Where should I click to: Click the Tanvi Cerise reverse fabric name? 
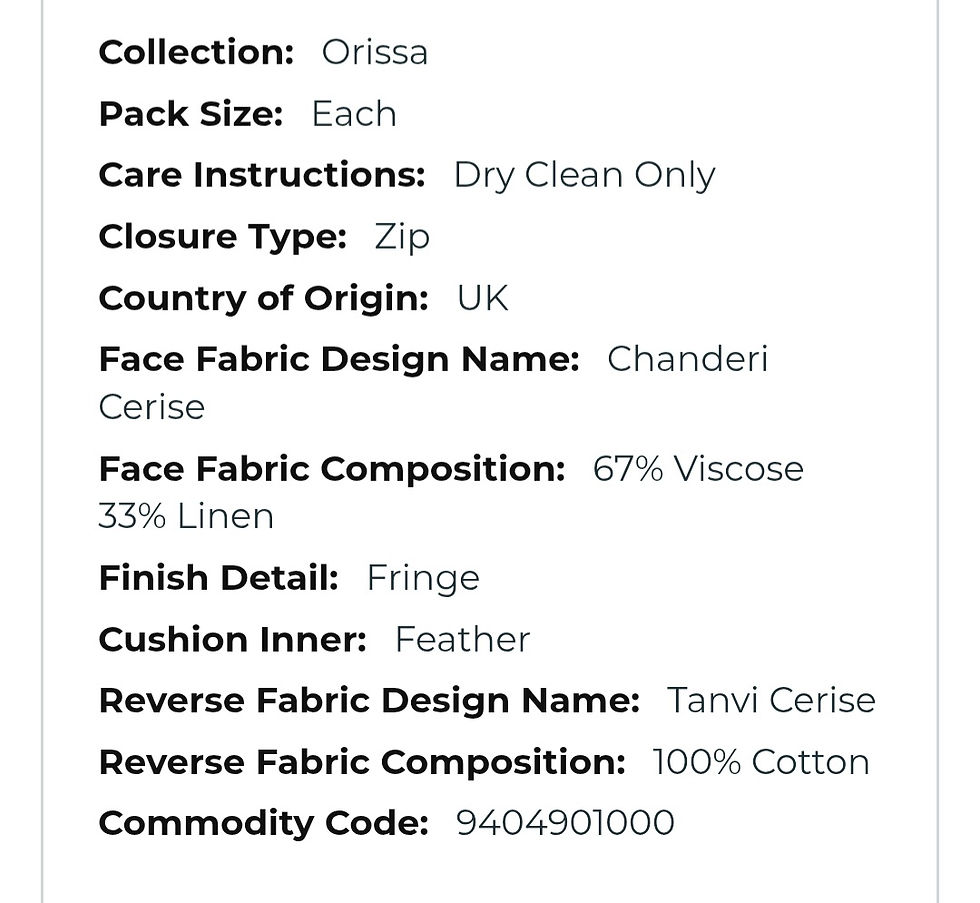771,700
